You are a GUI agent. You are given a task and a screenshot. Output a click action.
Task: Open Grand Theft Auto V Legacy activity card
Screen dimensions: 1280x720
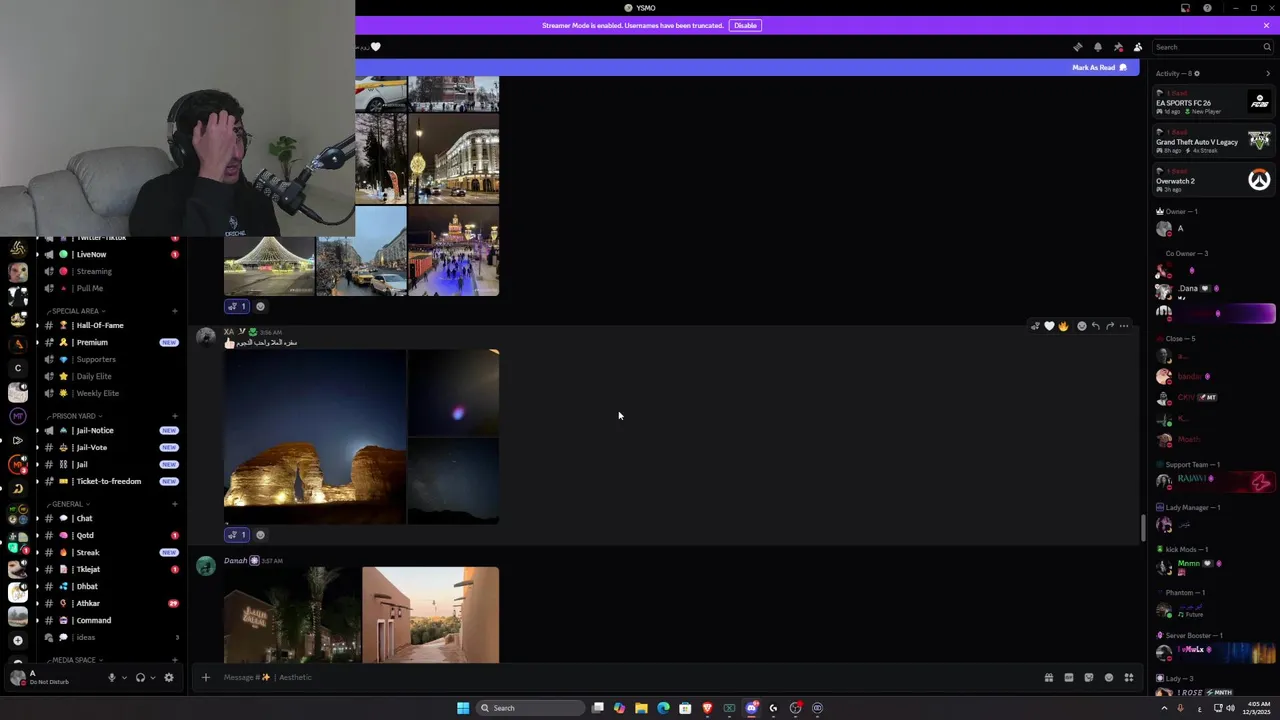pyautogui.click(x=1213, y=141)
